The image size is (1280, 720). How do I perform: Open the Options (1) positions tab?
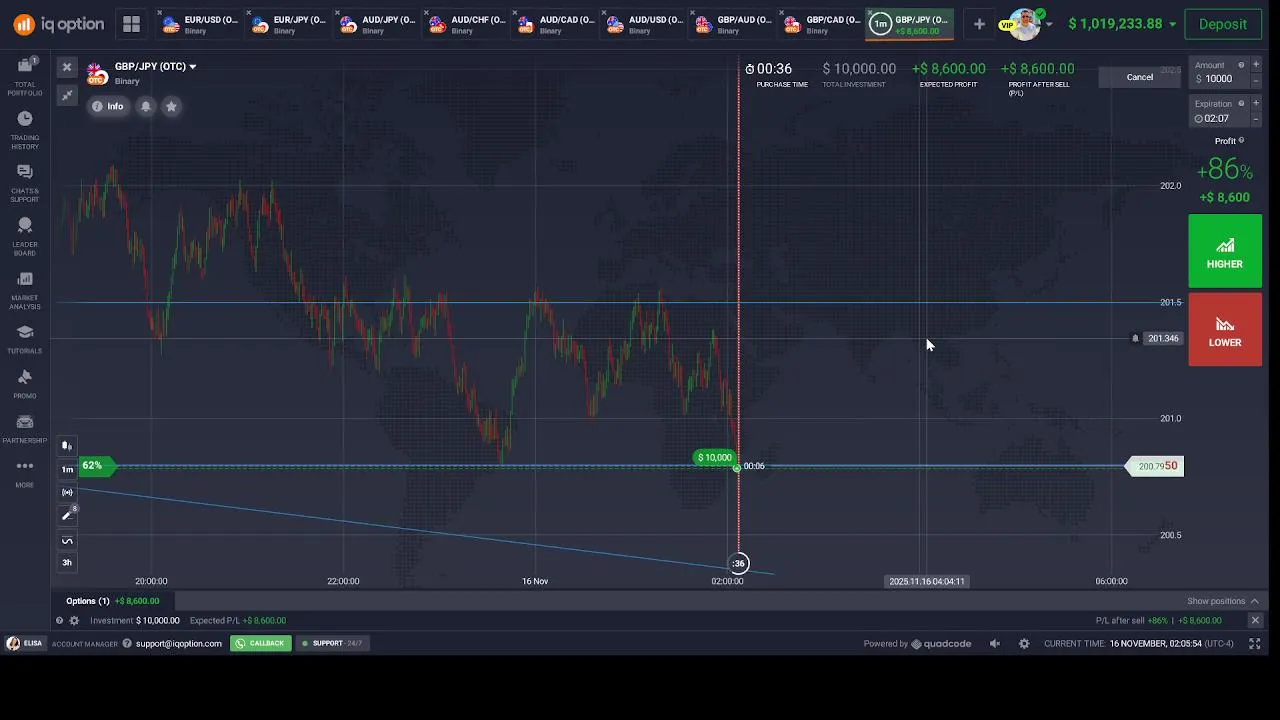tap(112, 601)
